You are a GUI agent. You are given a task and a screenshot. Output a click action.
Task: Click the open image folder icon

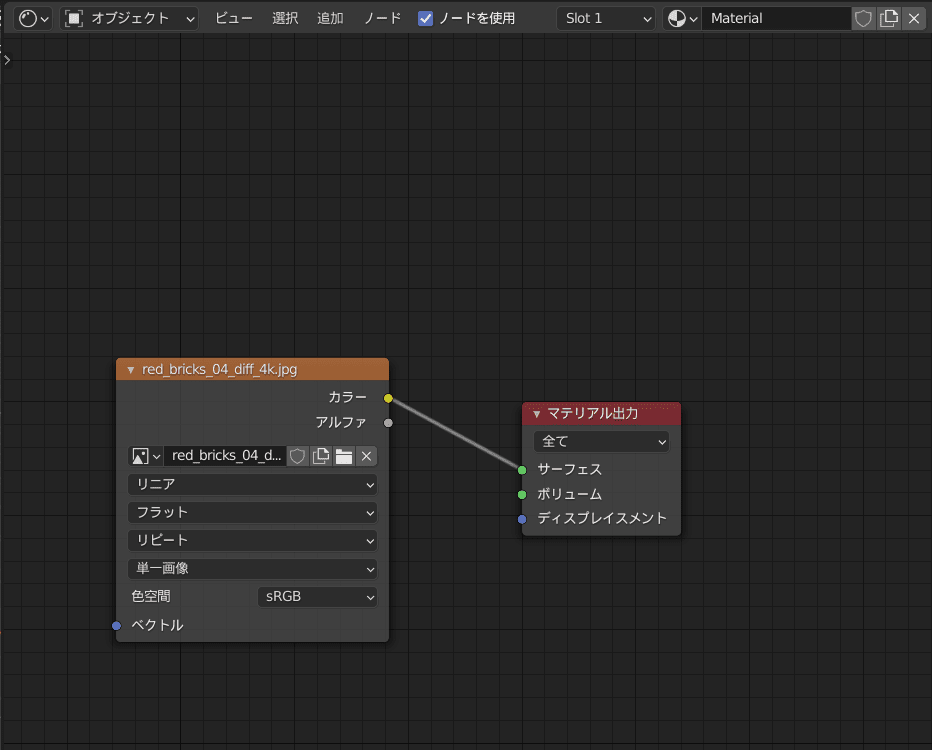point(343,456)
